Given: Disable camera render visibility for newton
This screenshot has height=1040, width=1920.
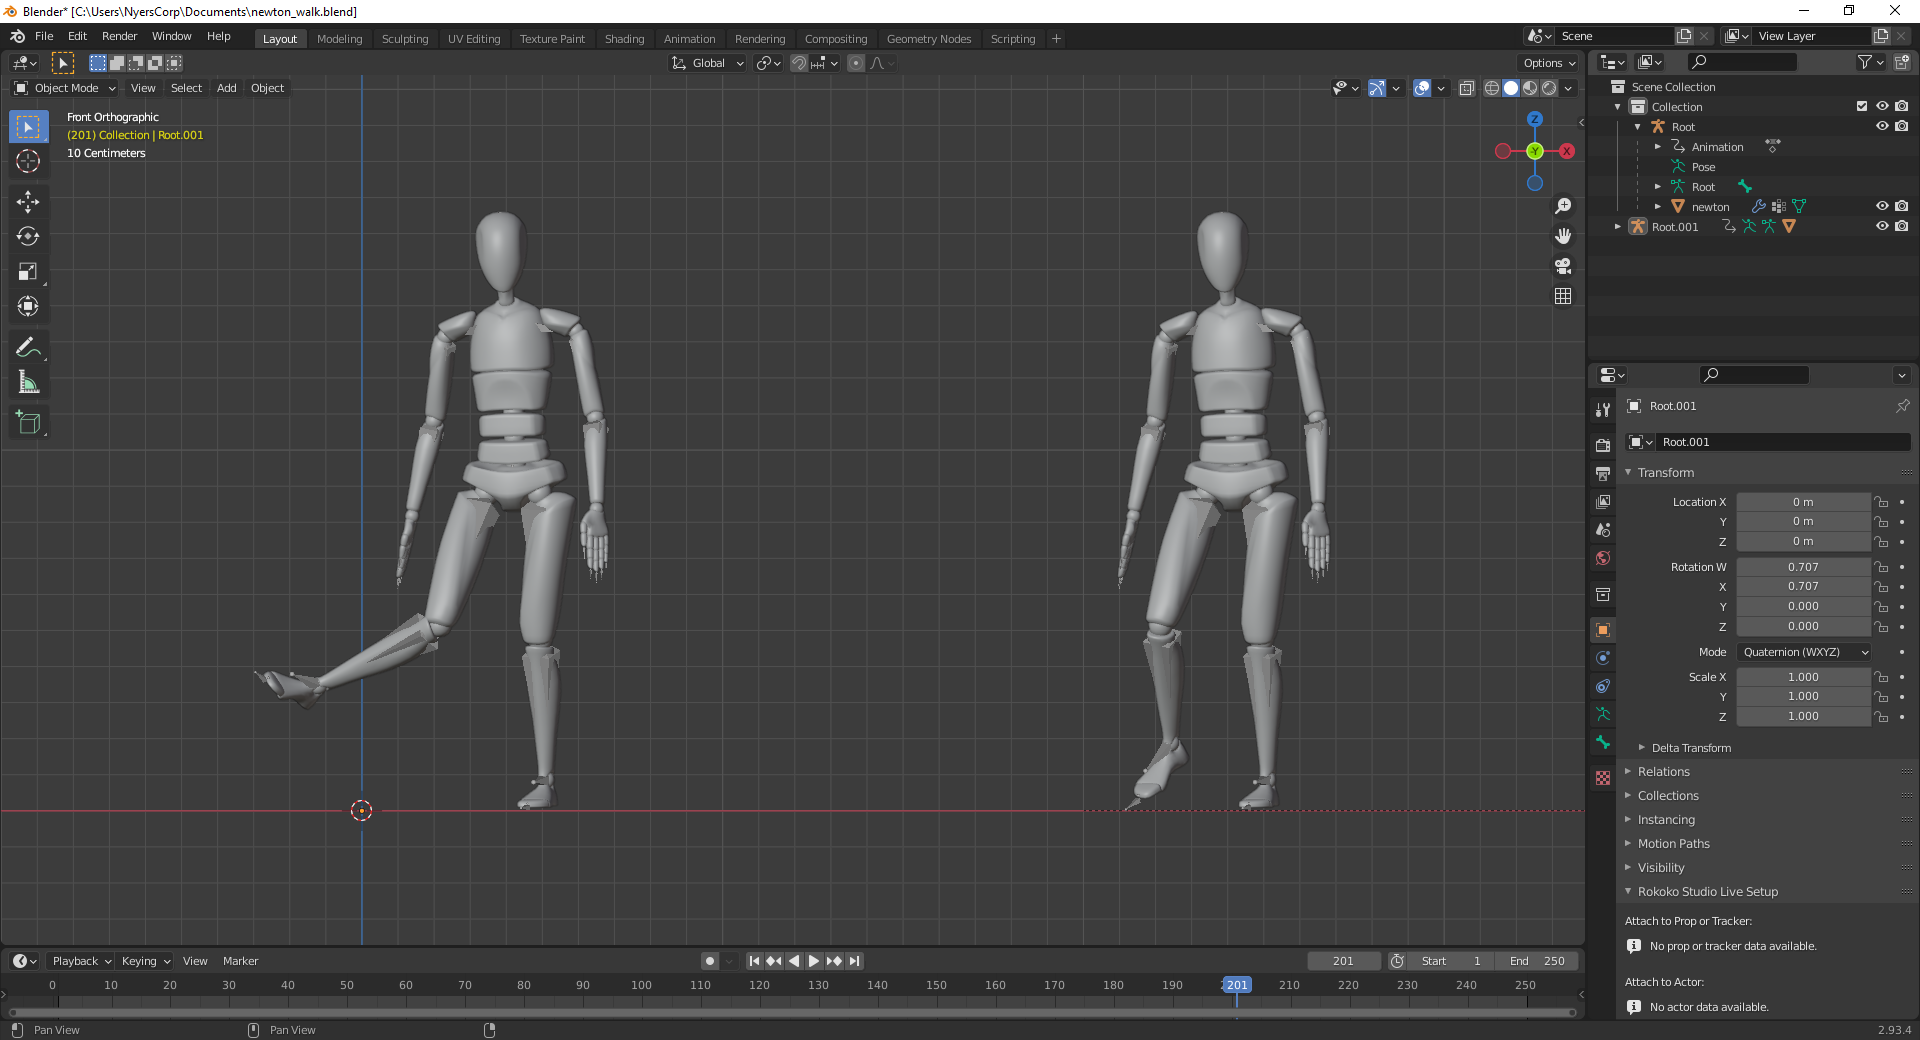Looking at the screenshot, I should coord(1902,206).
